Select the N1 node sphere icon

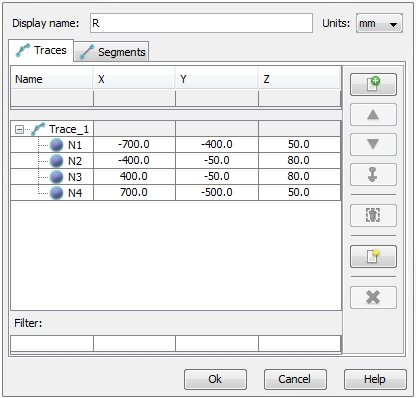click(56, 145)
